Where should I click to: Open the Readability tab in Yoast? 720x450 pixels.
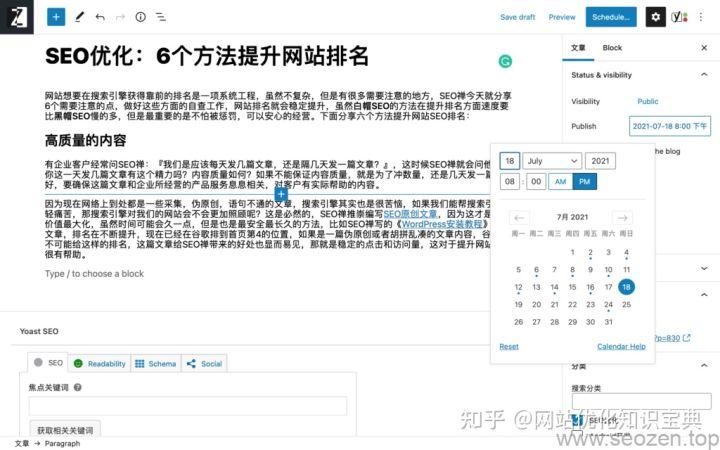(x=100, y=364)
